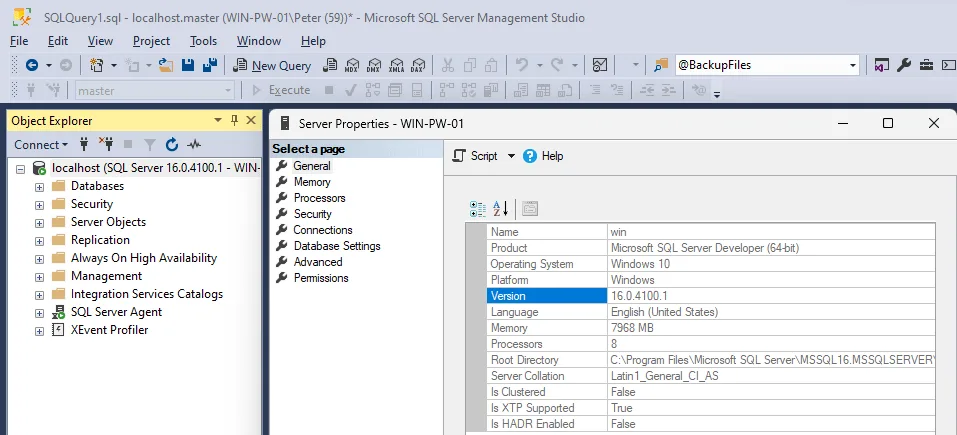Select the Permissions page
957x435 pixels.
pyautogui.click(x=321, y=278)
